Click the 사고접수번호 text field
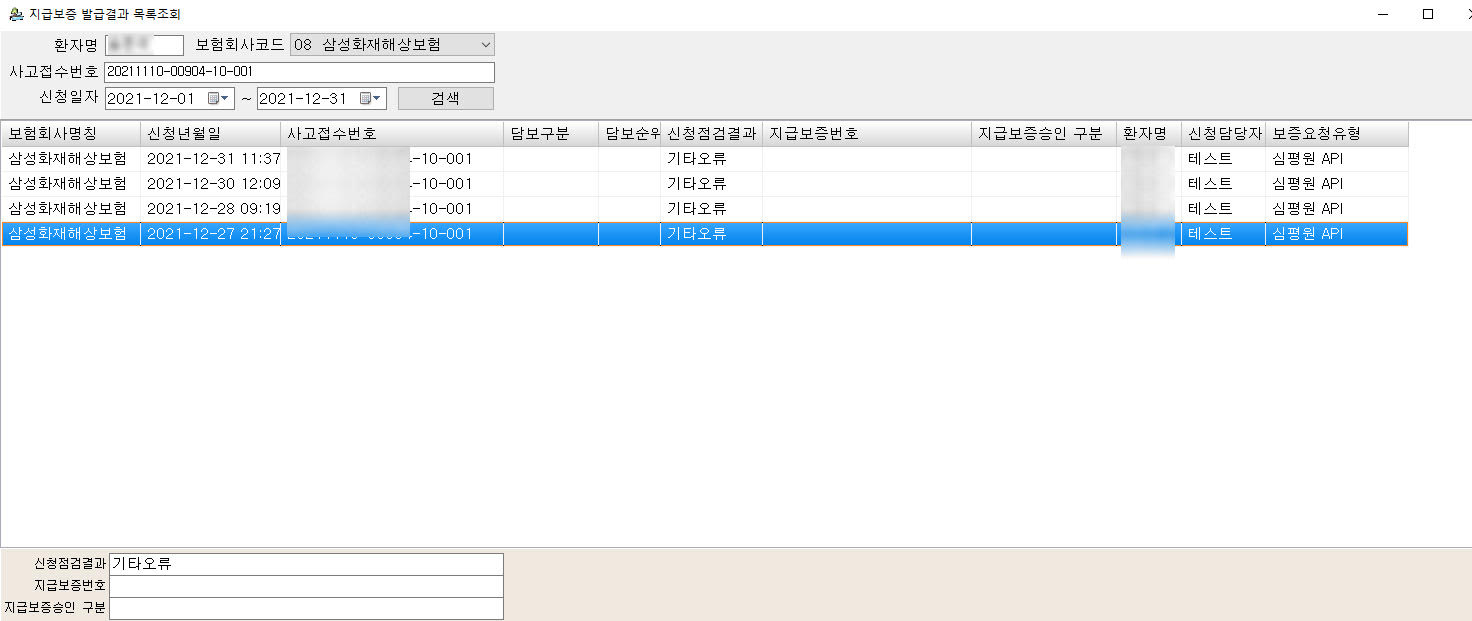This screenshot has height=621, width=1472. [x=298, y=72]
